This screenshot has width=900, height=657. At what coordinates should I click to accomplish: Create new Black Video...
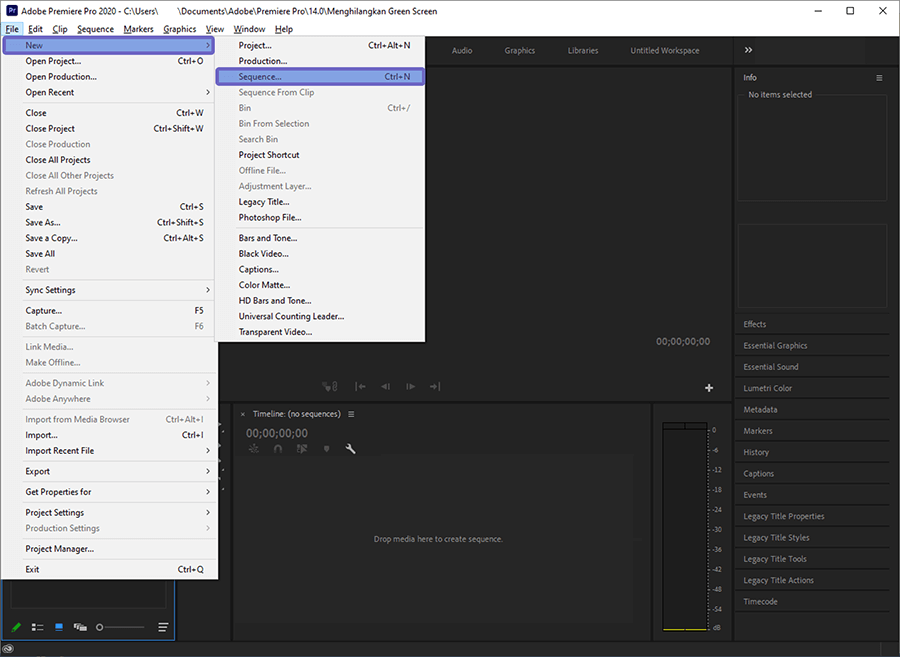coord(320,254)
